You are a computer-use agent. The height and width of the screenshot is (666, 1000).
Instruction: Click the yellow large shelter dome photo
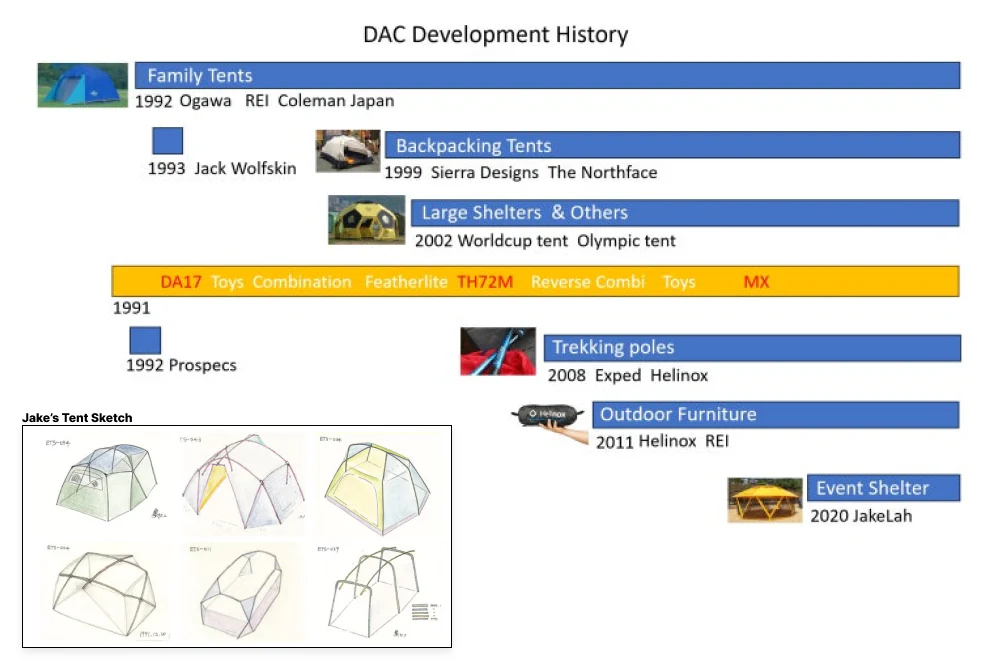(x=367, y=220)
